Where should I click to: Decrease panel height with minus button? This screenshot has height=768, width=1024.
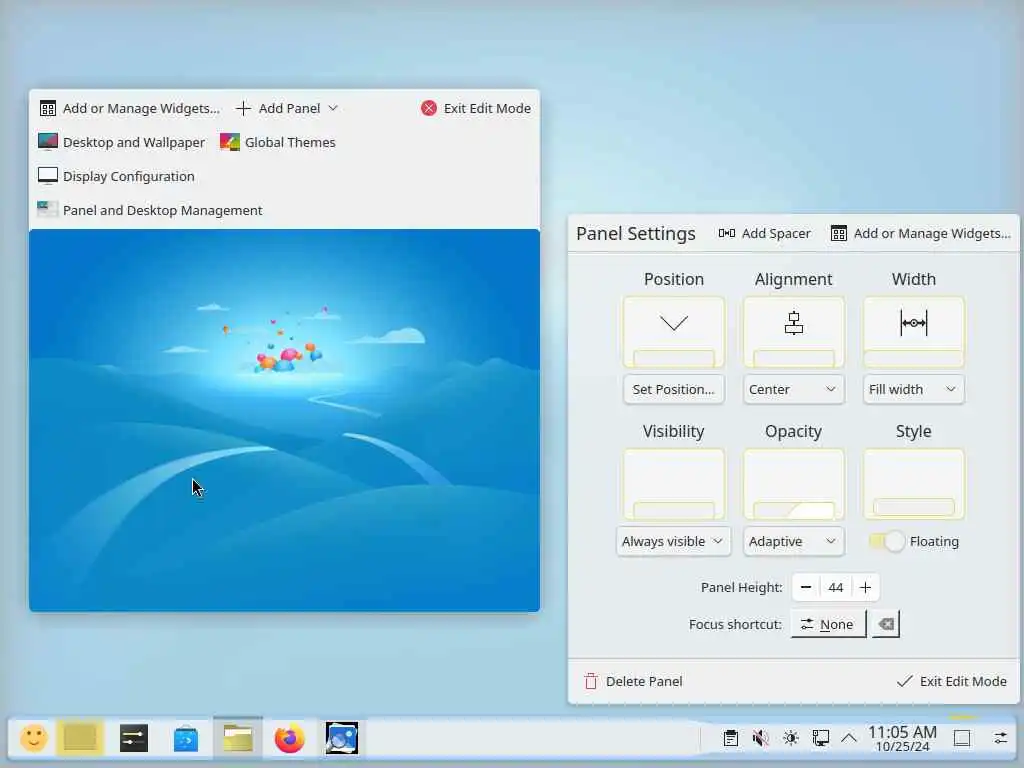806,587
